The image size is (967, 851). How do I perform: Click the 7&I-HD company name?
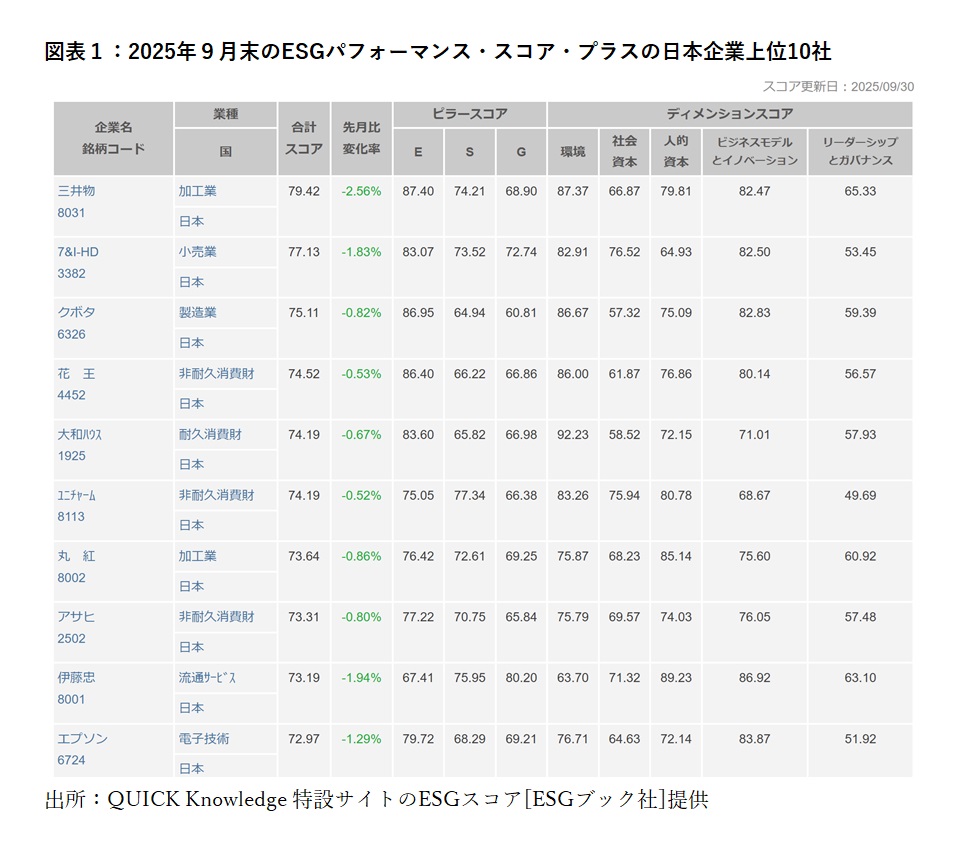click(78, 252)
